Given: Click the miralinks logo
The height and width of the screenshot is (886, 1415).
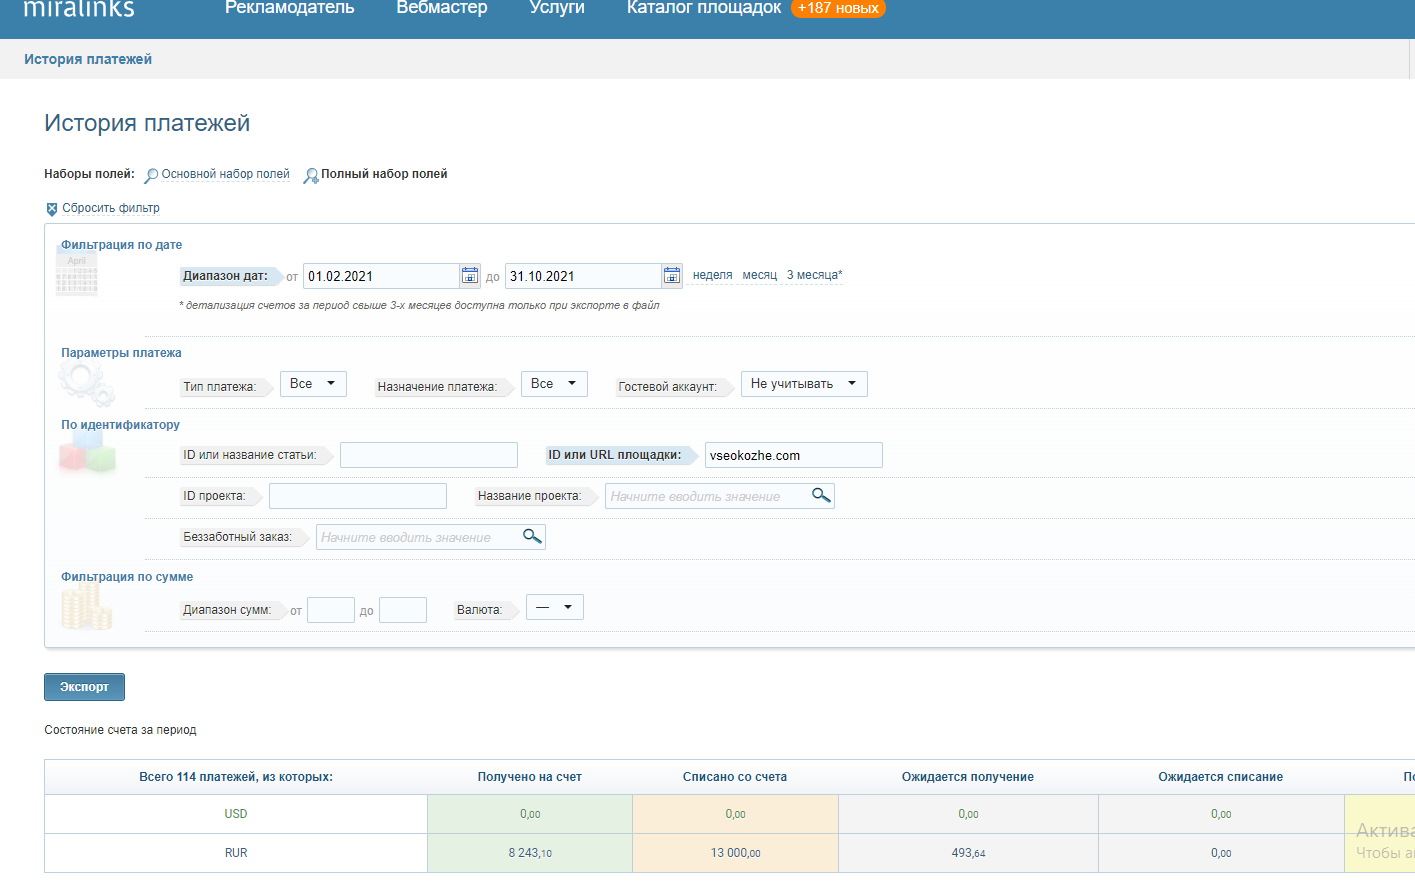Looking at the screenshot, I should (x=78, y=9).
